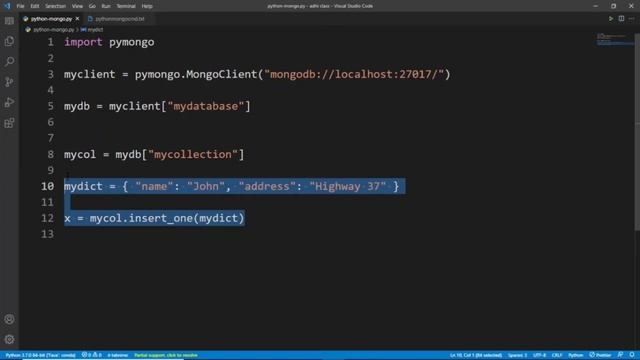Image resolution: width=640 pixels, height=360 pixels.
Task: Switch to the python-mongo.py tab
Action: (51, 19)
